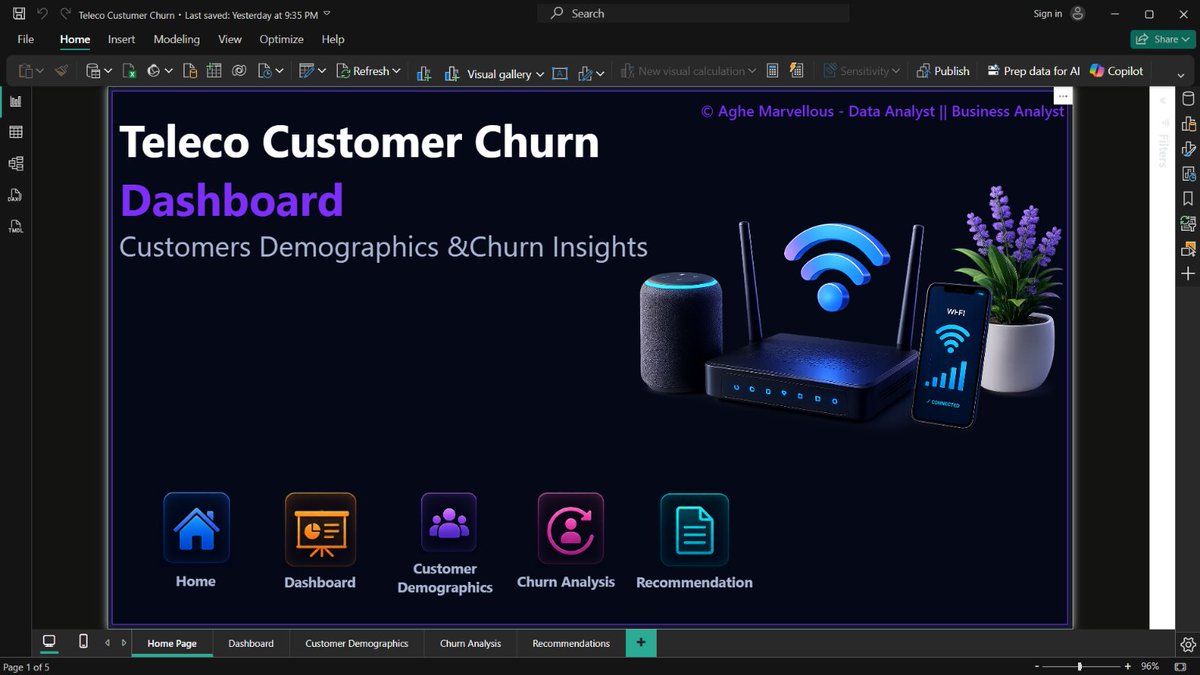This screenshot has height=675, width=1200.
Task: Click Sign in at top right
Action: coord(1048,14)
